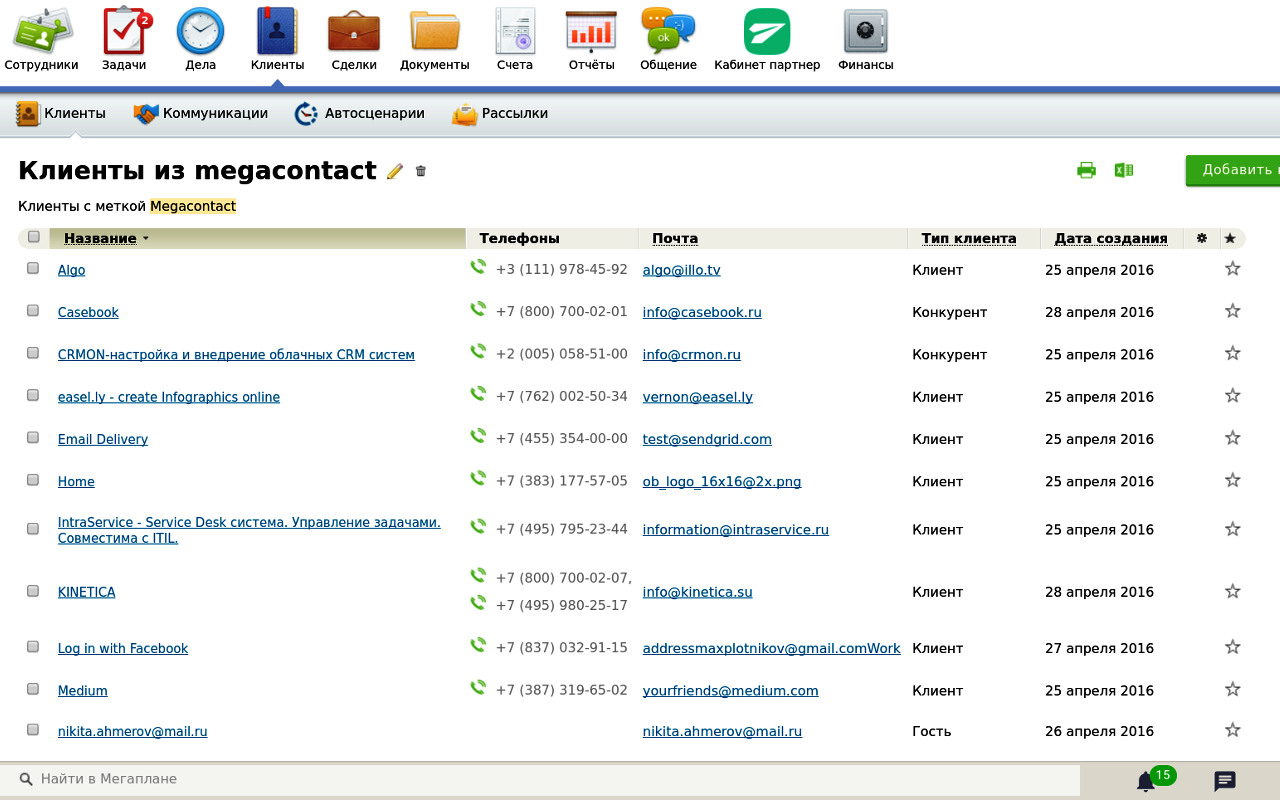Open column settings gear in table header

point(1202,238)
